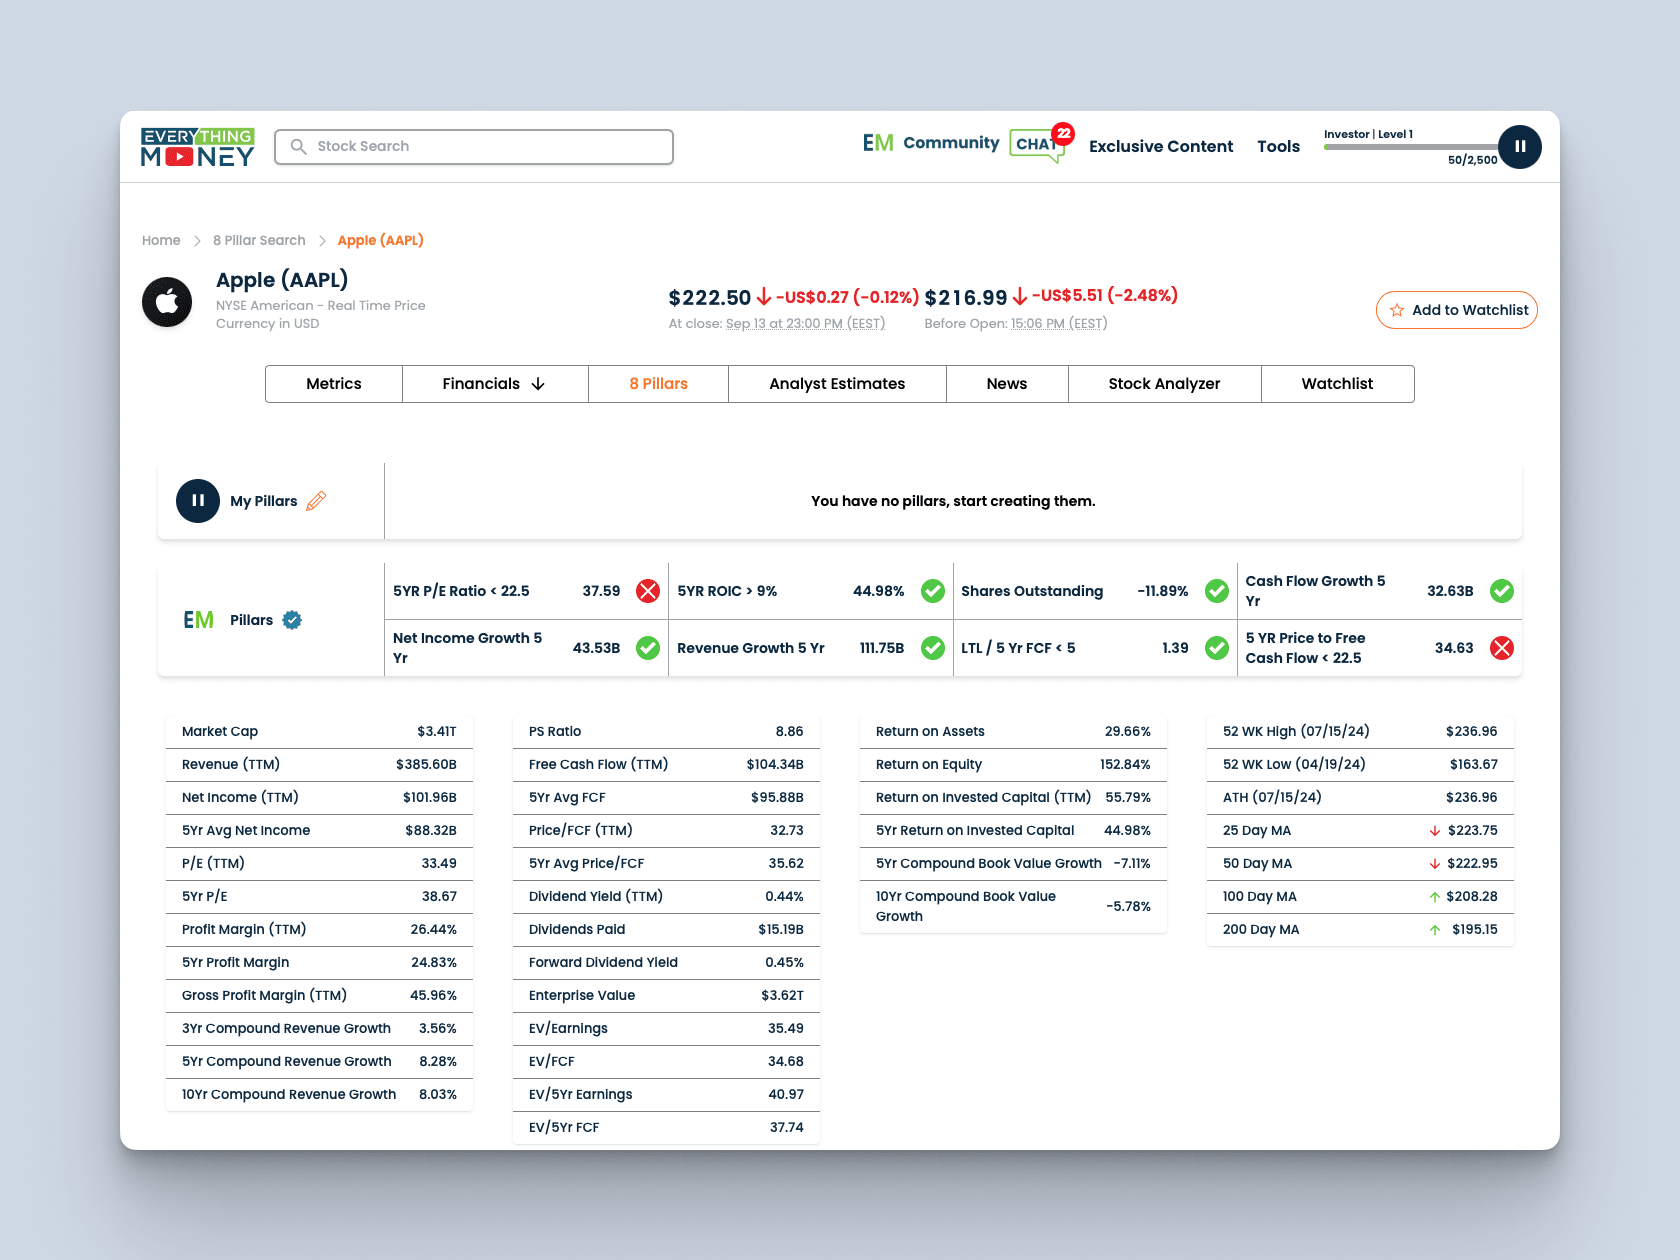Open the Analyst Estimates tab
Image resolution: width=1680 pixels, height=1260 pixels.
click(837, 384)
